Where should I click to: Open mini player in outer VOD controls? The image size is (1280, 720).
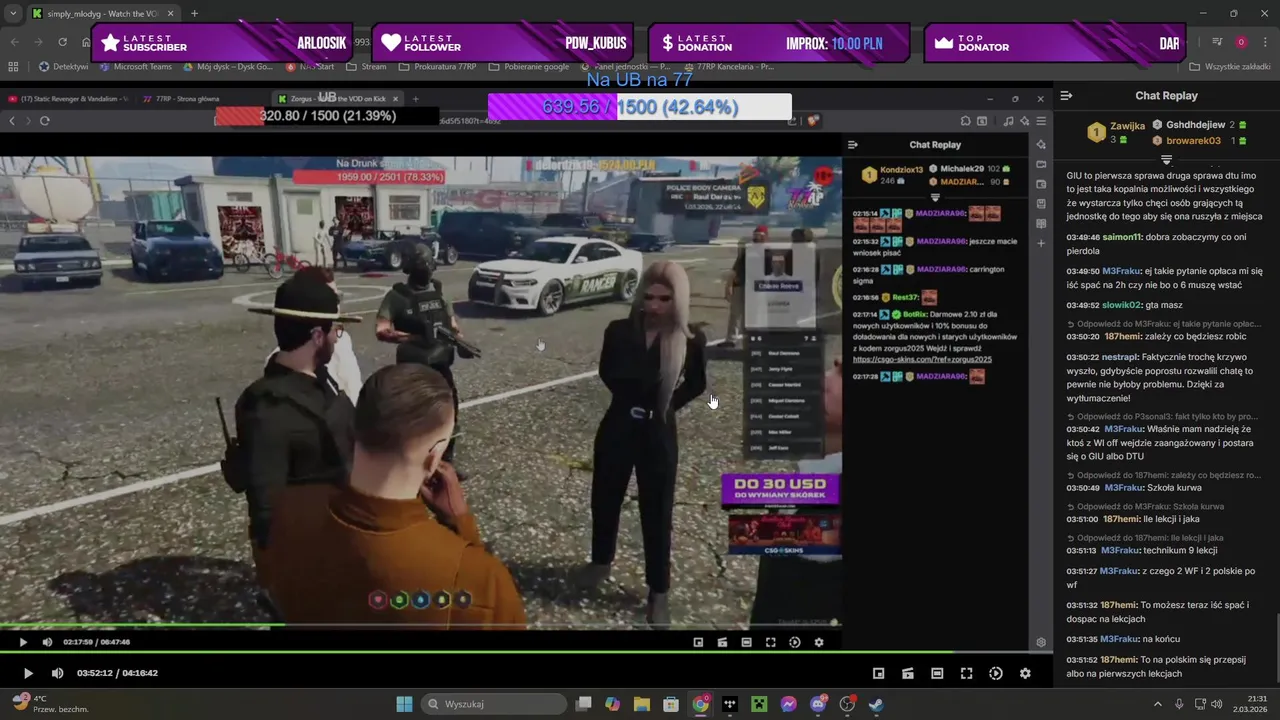(x=878, y=674)
